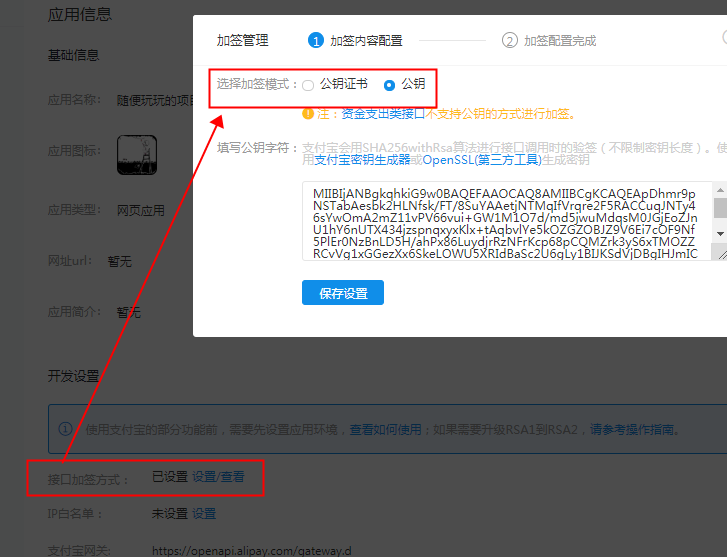Click the step 2 加签配置完成 indicator
The width and height of the screenshot is (727, 557).
coord(549,41)
